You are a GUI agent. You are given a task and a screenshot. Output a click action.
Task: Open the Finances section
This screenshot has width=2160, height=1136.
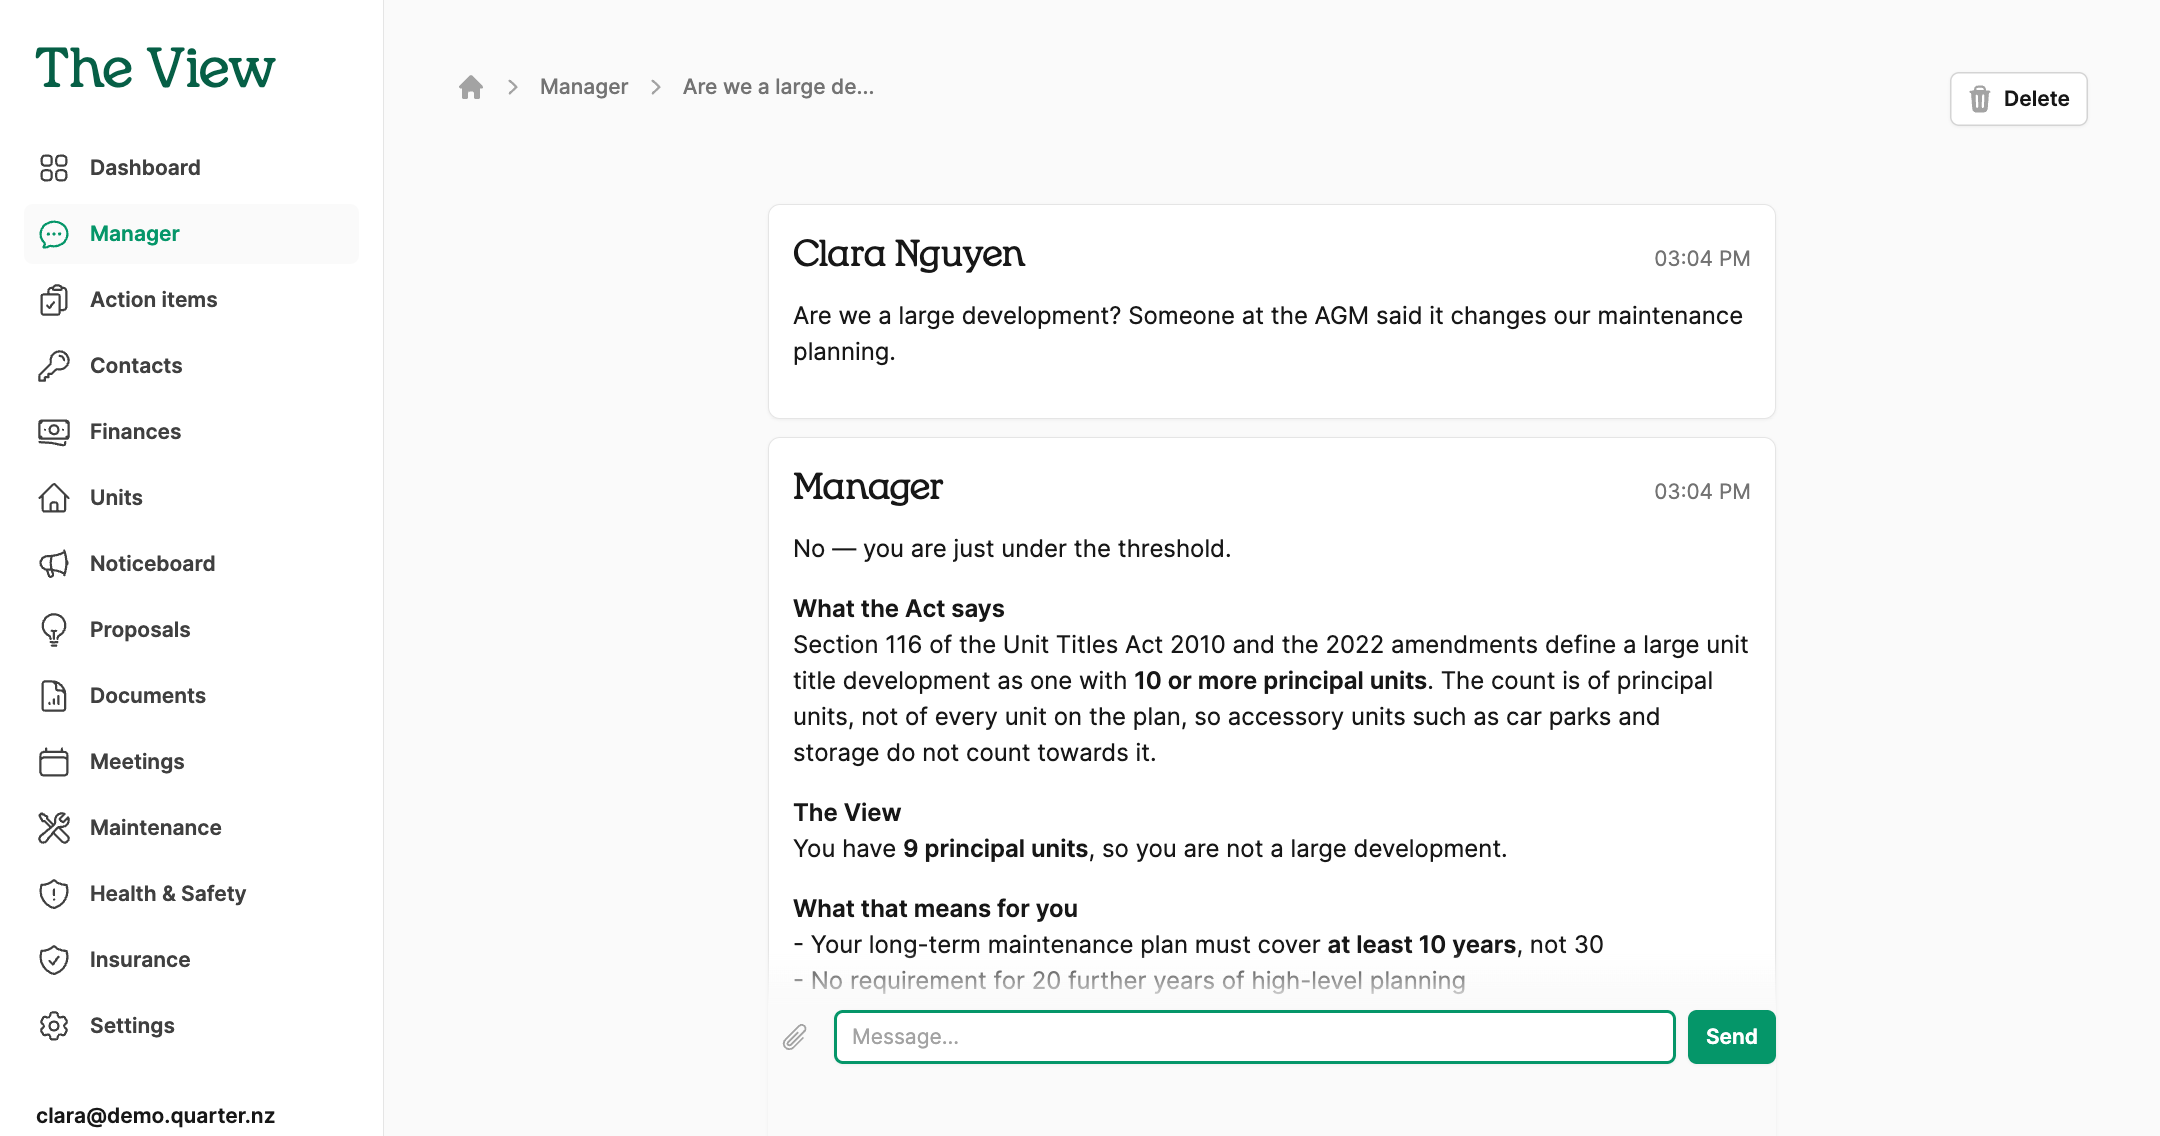click(191, 432)
